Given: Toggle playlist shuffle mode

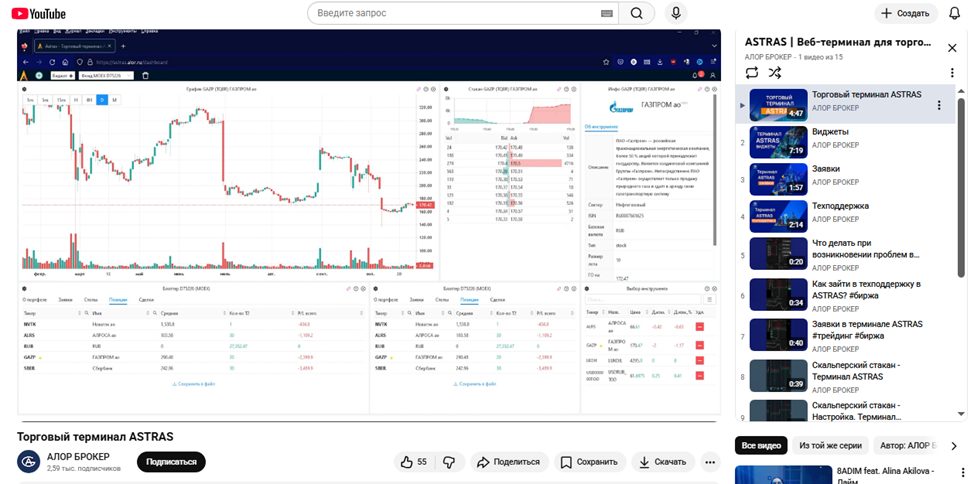Looking at the screenshot, I should (x=775, y=72).
